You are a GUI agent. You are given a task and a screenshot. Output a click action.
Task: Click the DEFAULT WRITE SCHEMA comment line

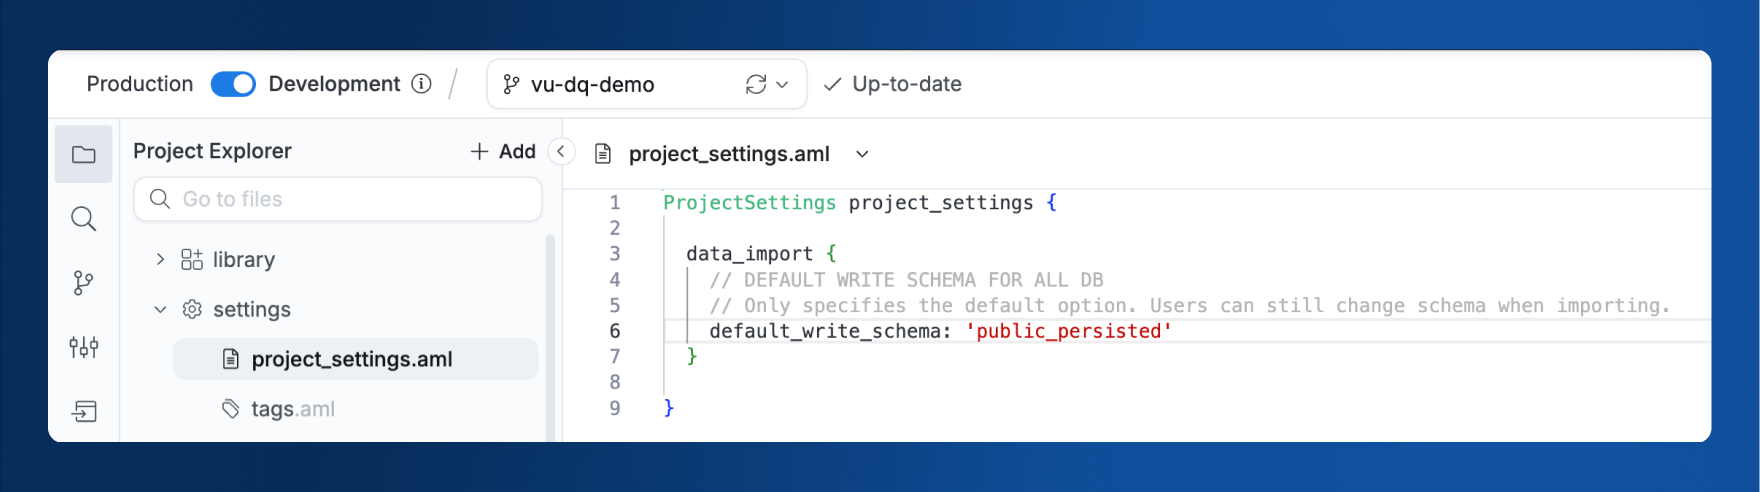pyautogui.click(x=906, y=280)
